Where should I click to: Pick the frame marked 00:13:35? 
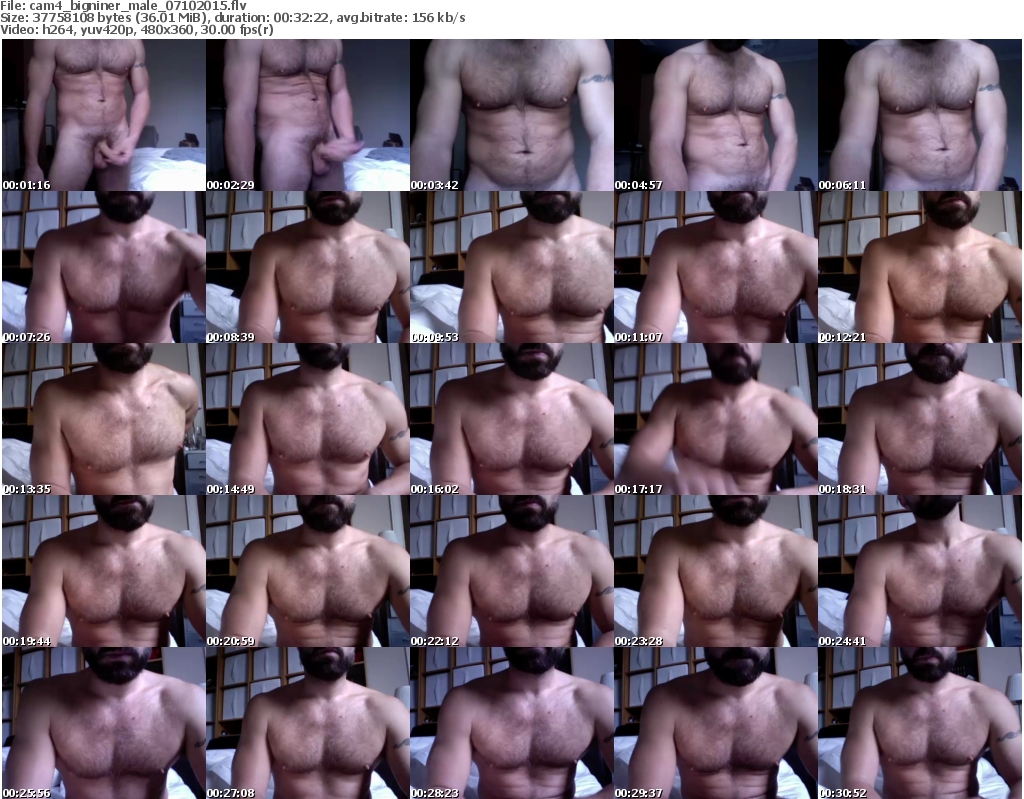[x=104, y=419]
